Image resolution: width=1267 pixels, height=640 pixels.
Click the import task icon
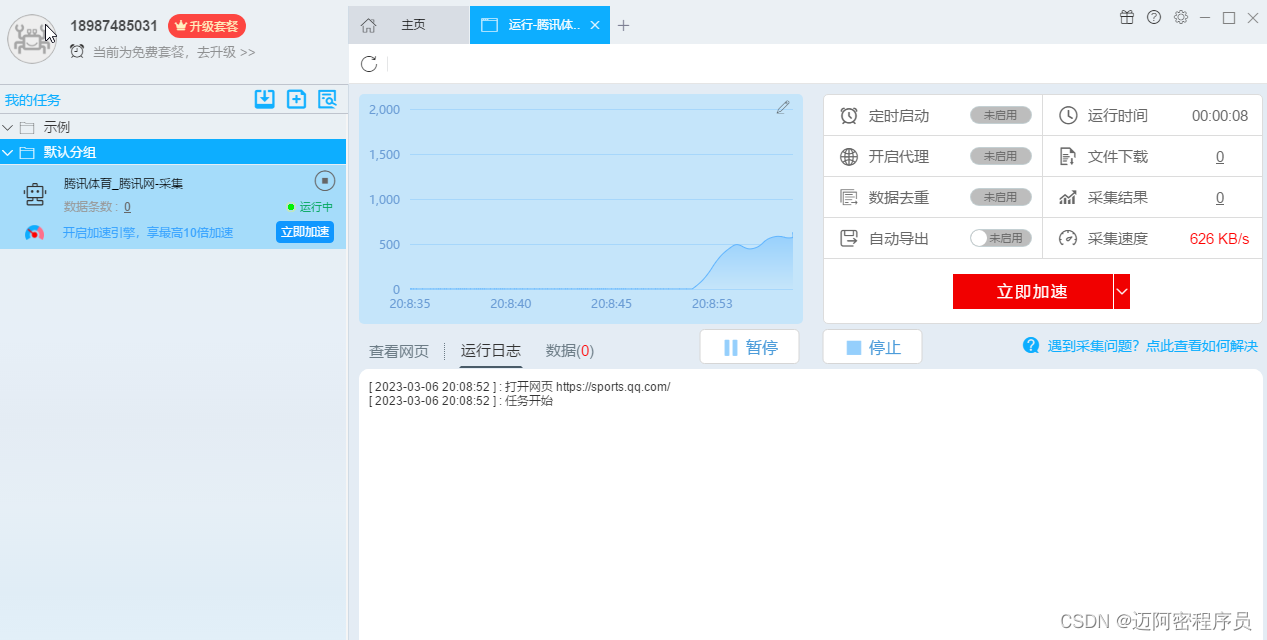point(264,99)
